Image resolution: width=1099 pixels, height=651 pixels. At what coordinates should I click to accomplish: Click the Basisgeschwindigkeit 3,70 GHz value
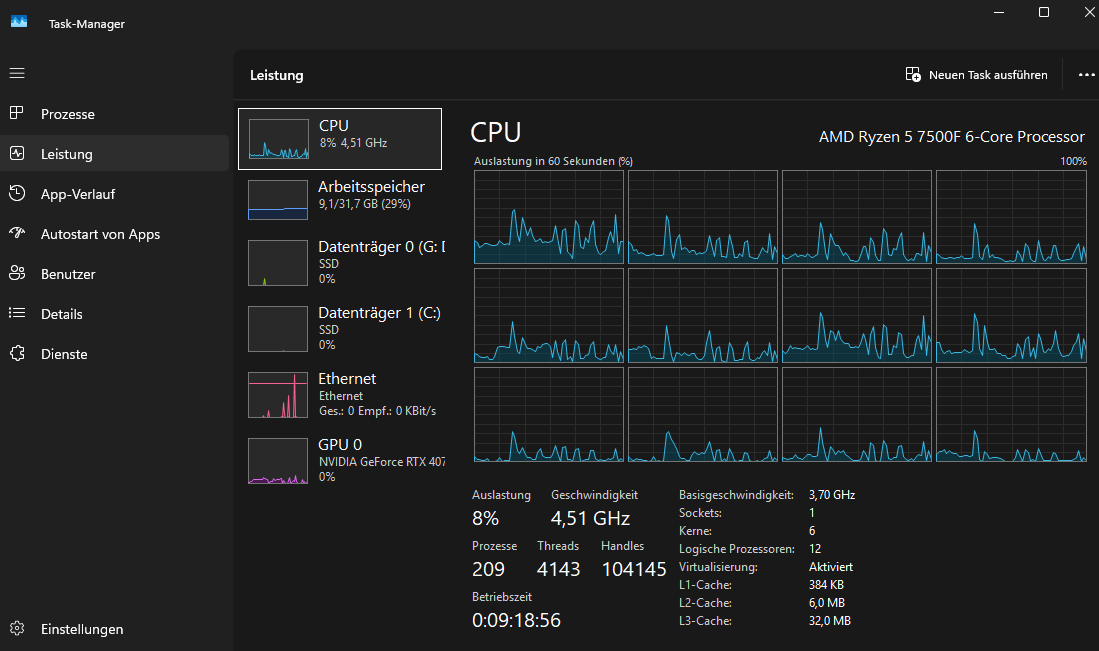click(832, 495)
